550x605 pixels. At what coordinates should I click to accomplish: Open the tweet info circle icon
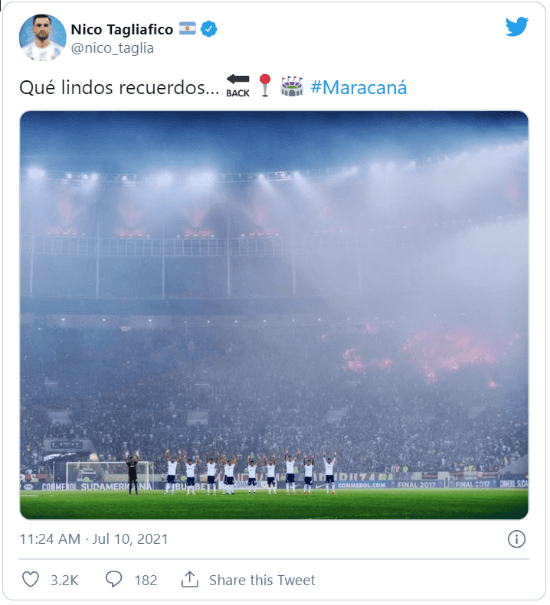516,539
